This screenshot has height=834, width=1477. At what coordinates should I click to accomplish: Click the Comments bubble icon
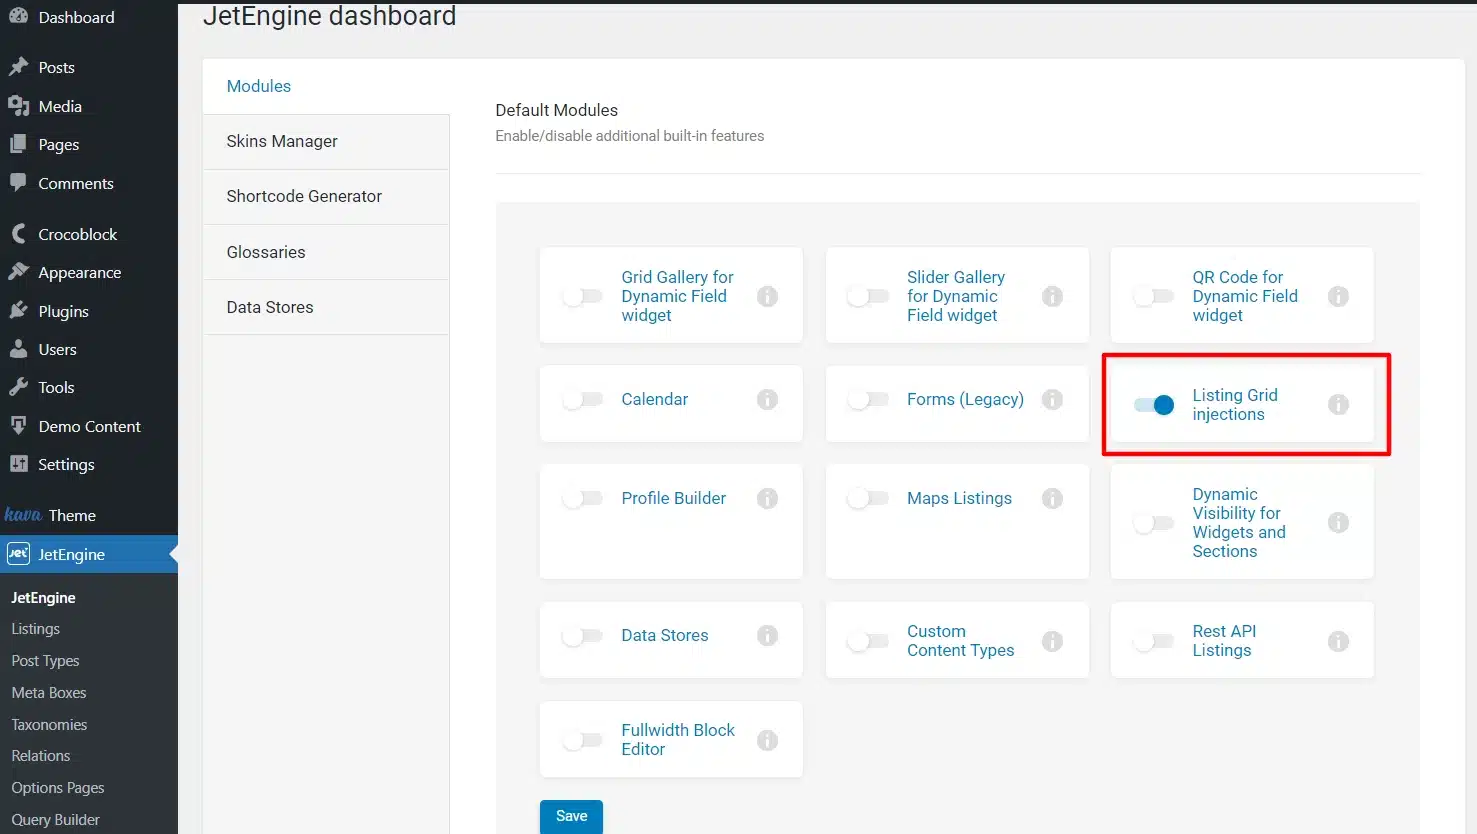[18, 183]
